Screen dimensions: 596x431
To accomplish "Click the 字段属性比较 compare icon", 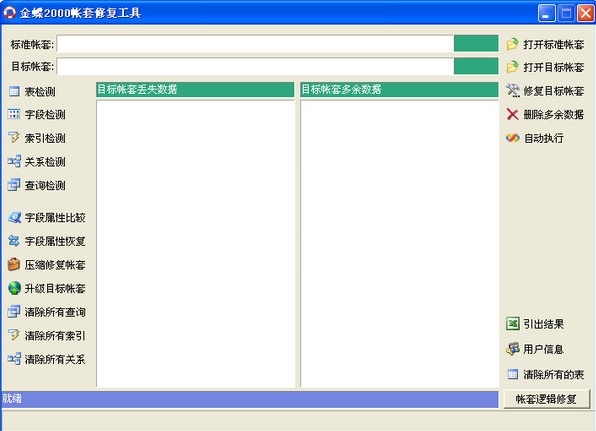I will coord(14,217).
